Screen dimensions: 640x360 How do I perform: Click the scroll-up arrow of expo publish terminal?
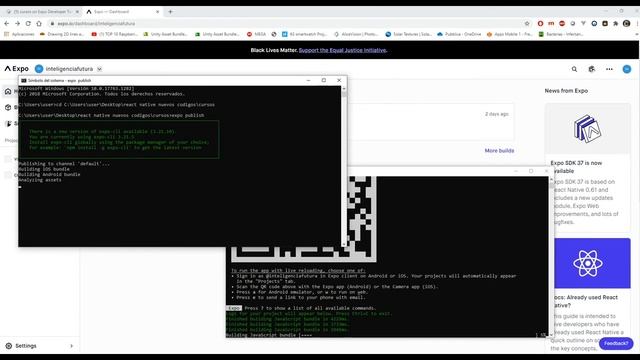[x=344, y=89]
